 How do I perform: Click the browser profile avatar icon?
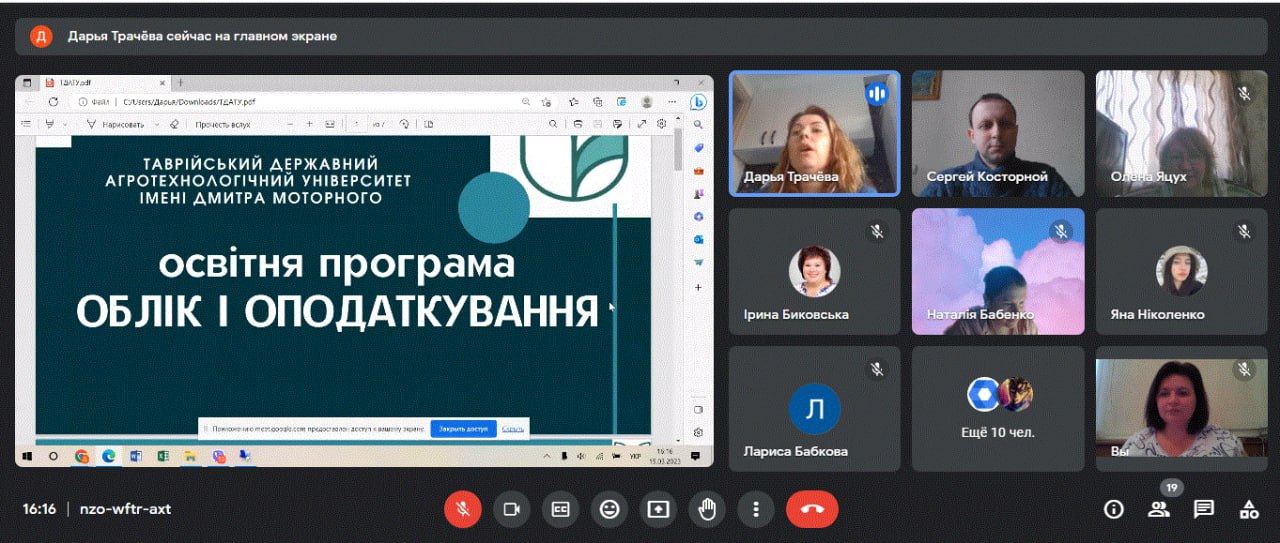(647, 102)
